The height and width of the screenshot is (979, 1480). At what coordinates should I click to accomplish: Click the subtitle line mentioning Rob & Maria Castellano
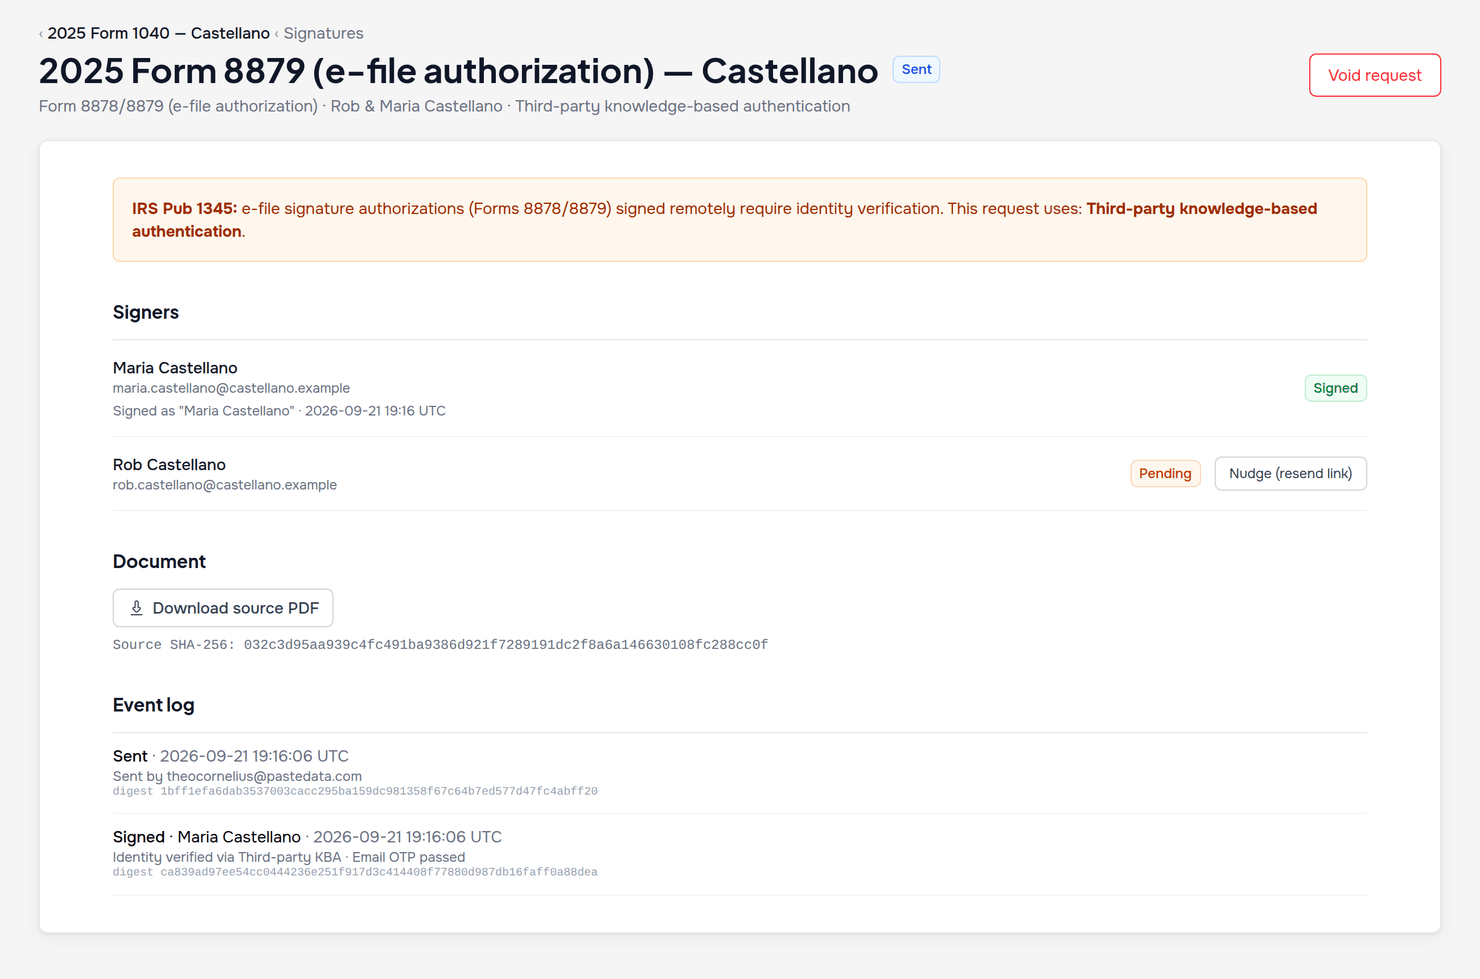[x=444, y=106]
